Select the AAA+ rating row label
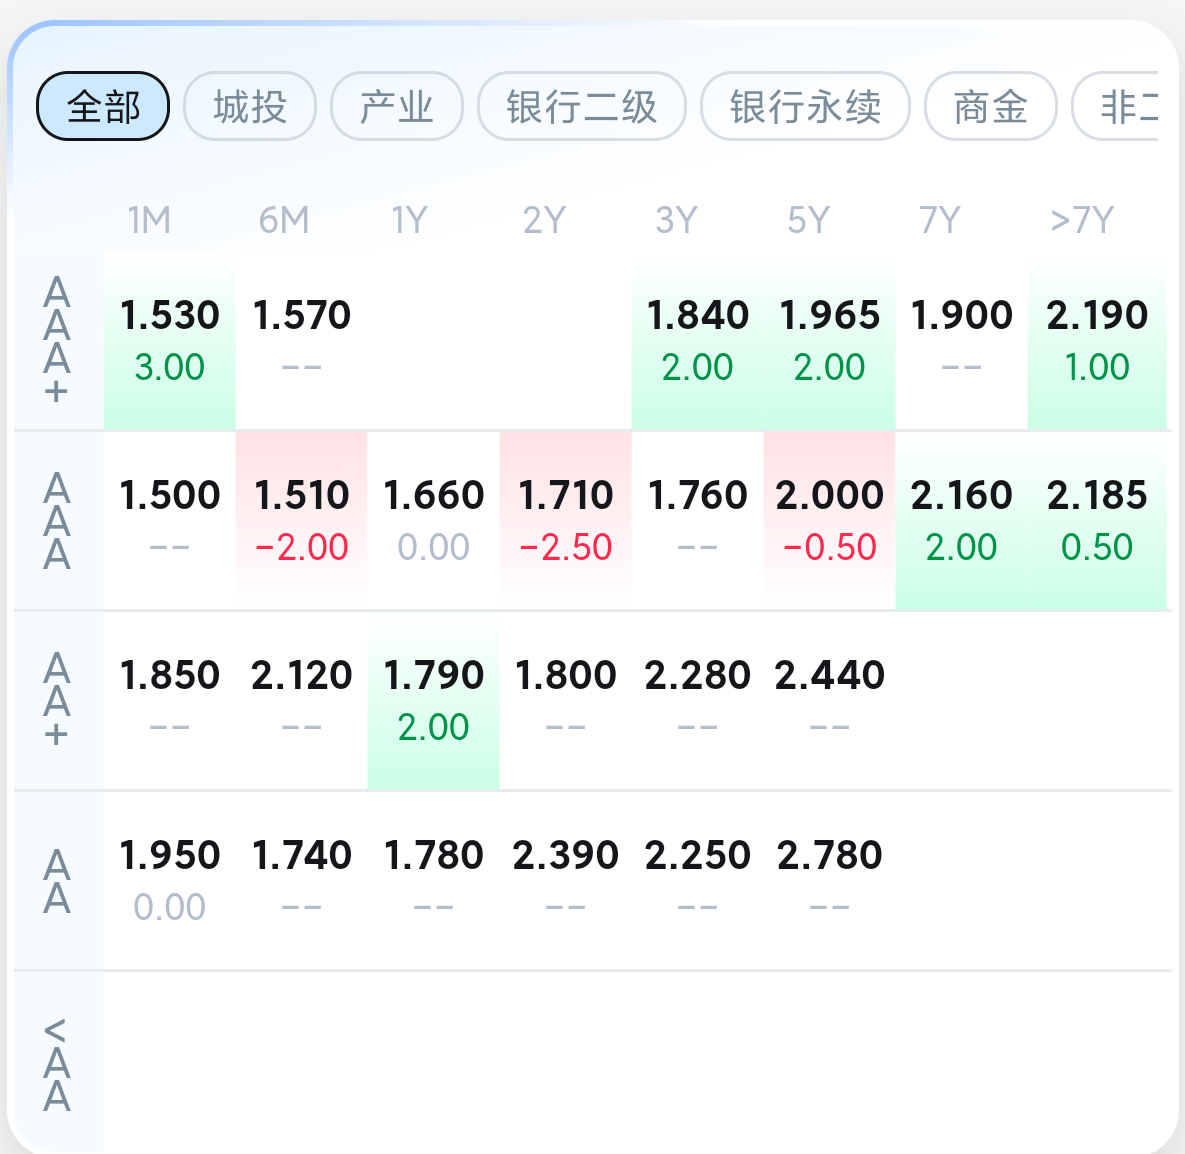The image size is (1185, 1154). [x=57, y=341]
